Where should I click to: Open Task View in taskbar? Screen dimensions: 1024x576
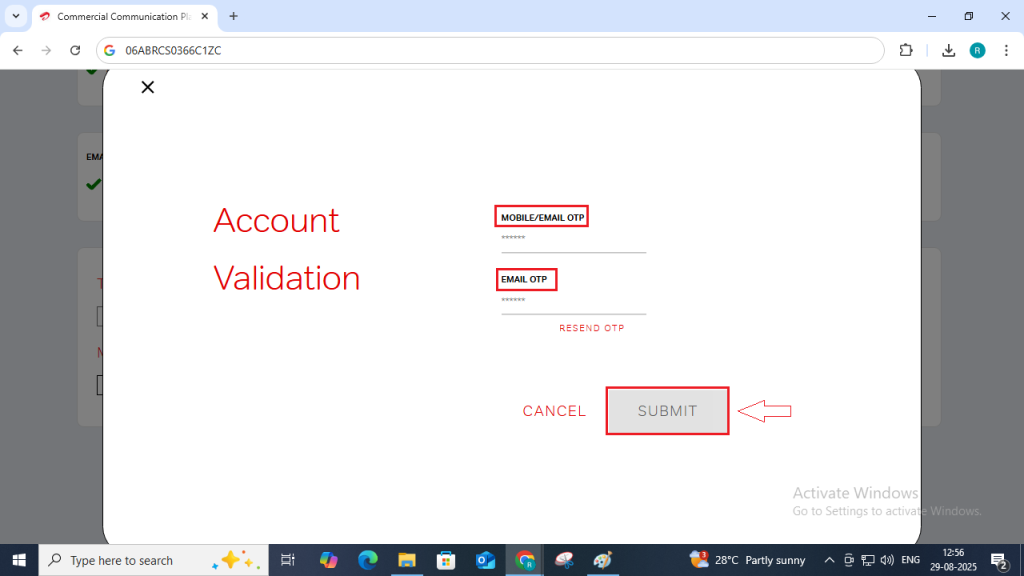[x=287, y=560]
